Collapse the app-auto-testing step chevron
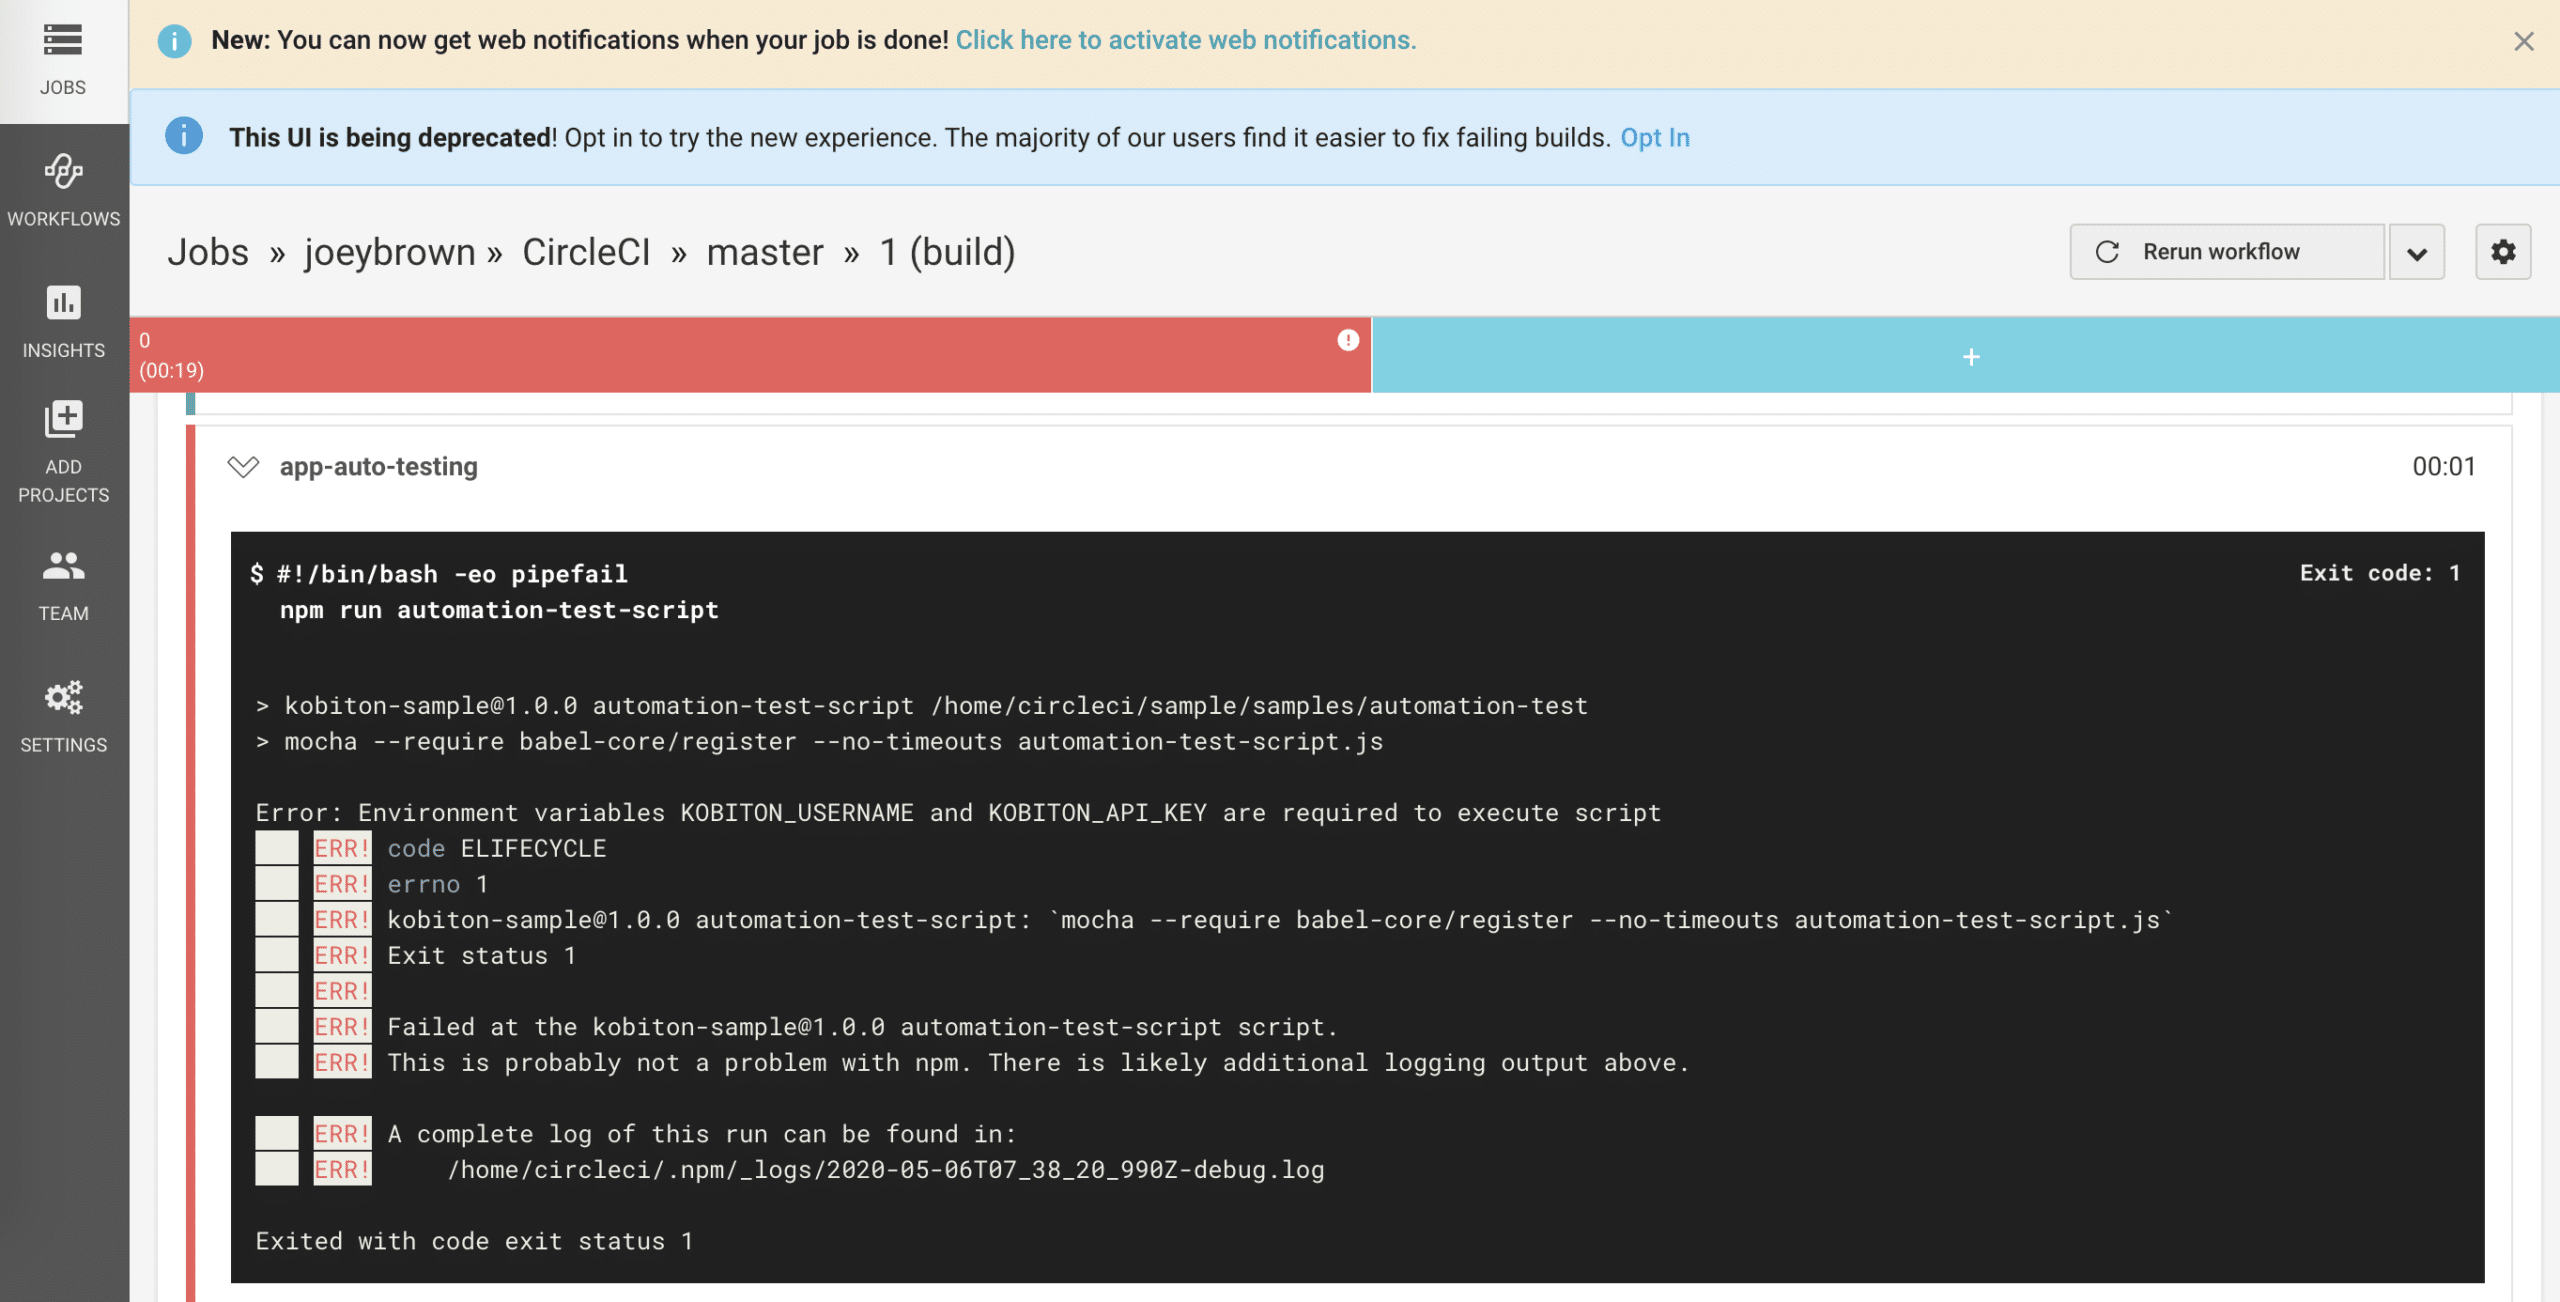Viewport: 2560px width, 1302px height. pyautogui.click(x=243, y=467)
